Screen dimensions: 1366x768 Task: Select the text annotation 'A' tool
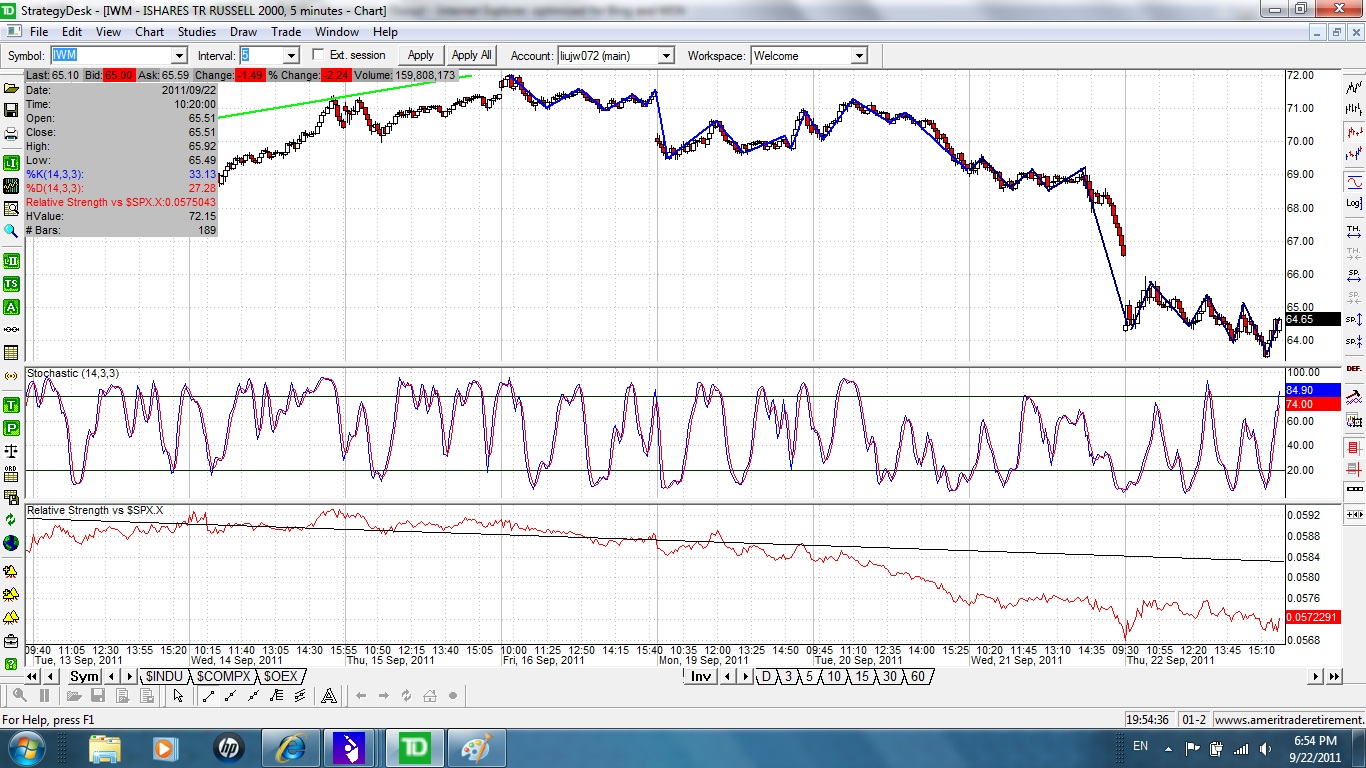point(329,696)
